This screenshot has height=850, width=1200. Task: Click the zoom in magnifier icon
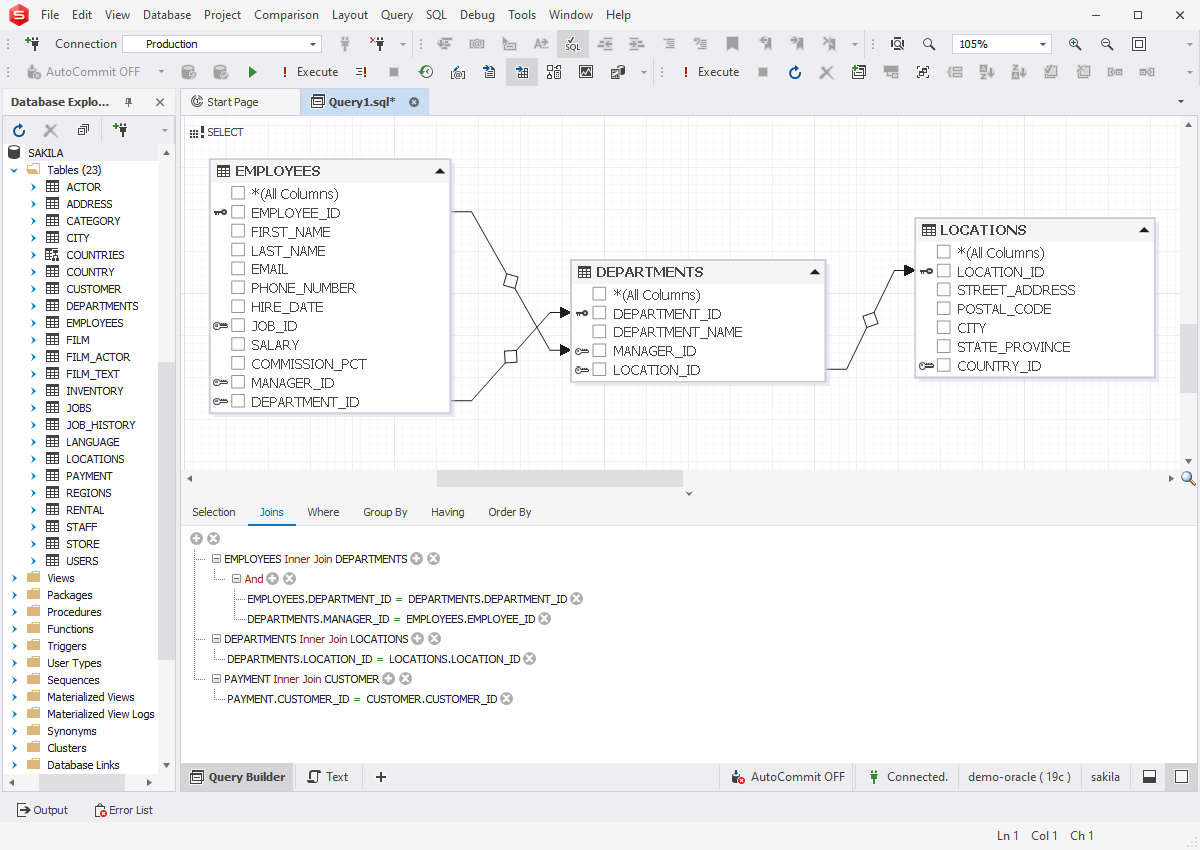[1075, 44]
